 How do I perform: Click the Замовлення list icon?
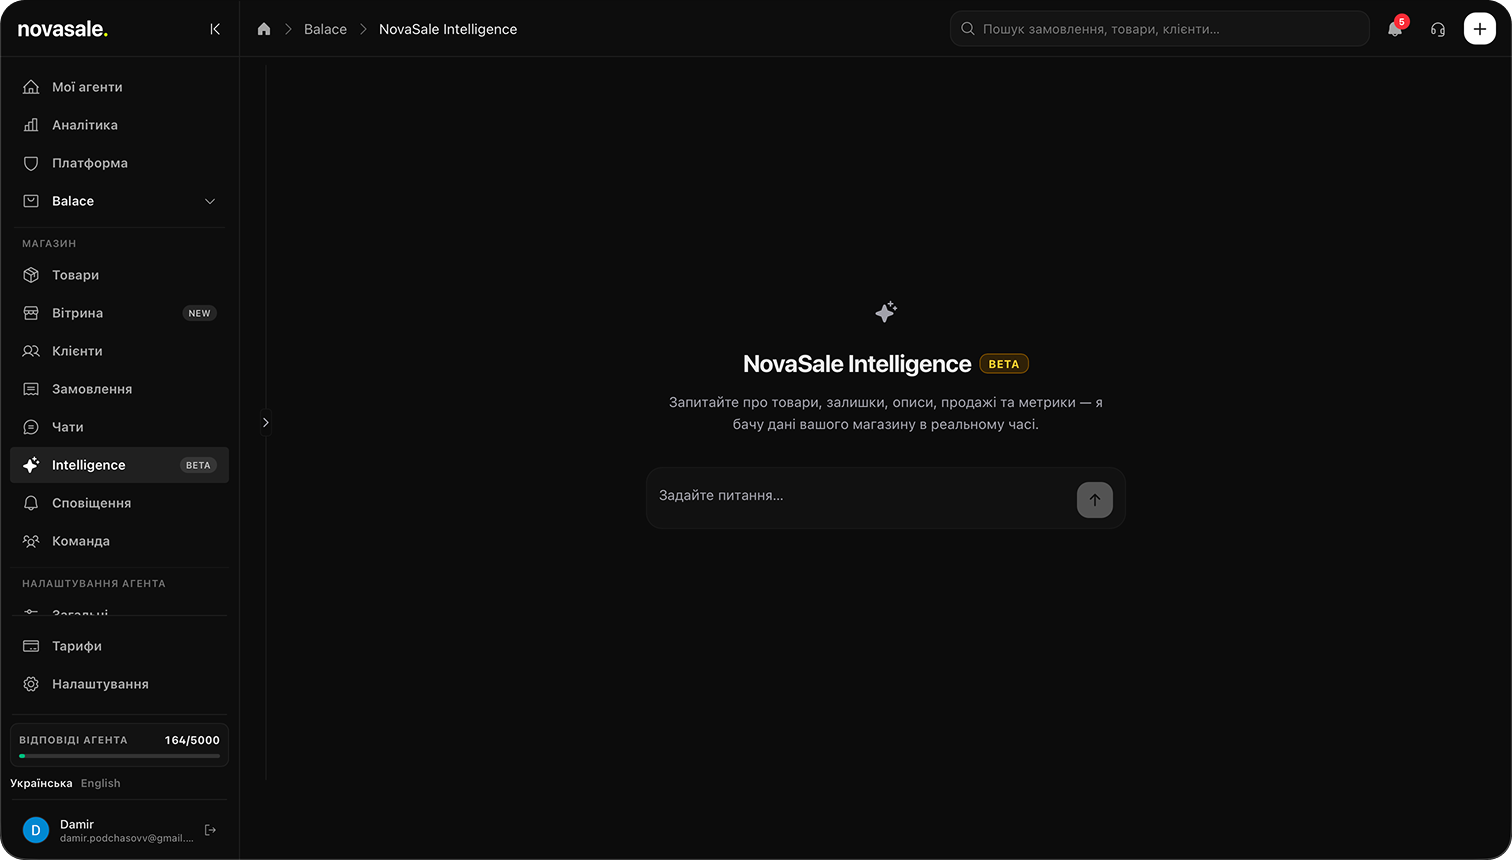(31, 389)
